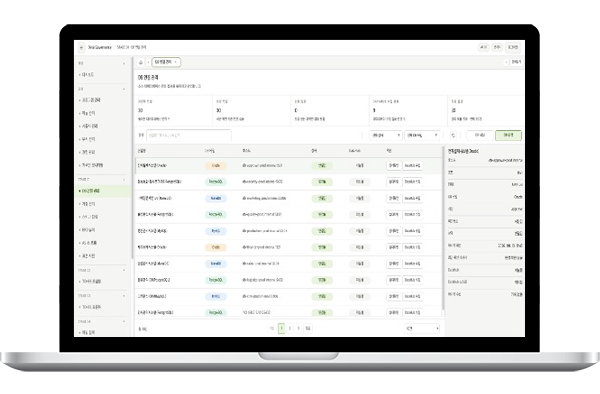Select the highlighted green item in the sidebar
Viewport: 600px width, 394px height.
click(x=103, y=191)
